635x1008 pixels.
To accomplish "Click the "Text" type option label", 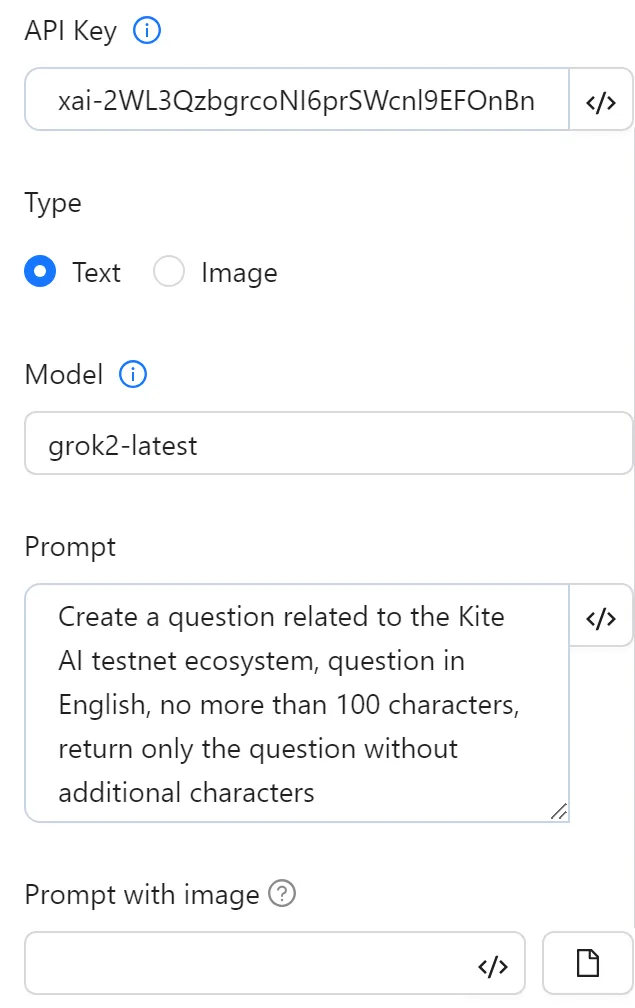I will [96, 273].
